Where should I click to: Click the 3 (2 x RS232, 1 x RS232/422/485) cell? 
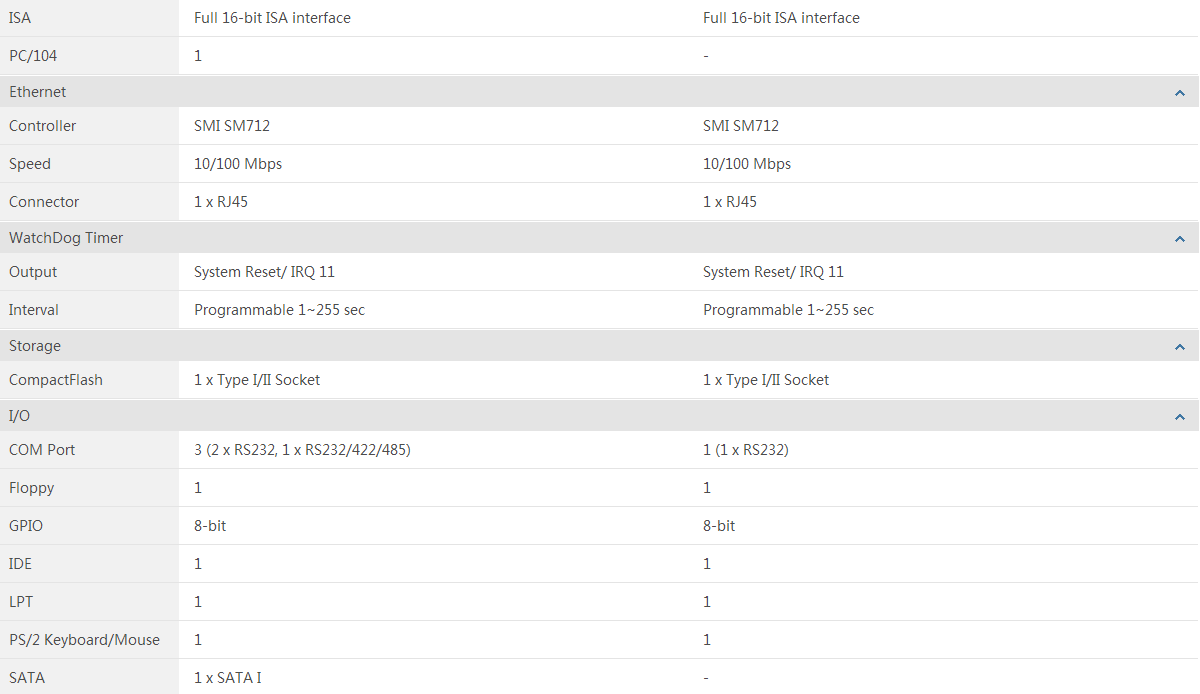click(302, 450)
